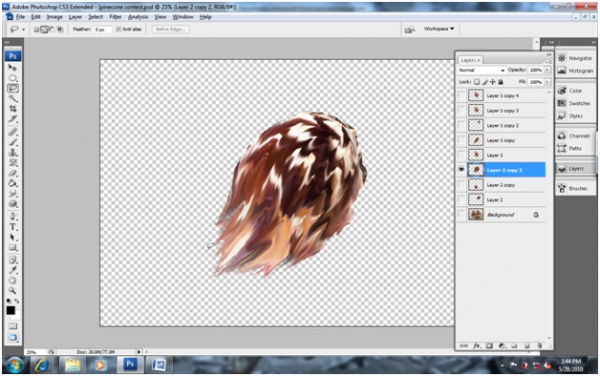Show the Layer 2 copy layer

click(461, 185)
